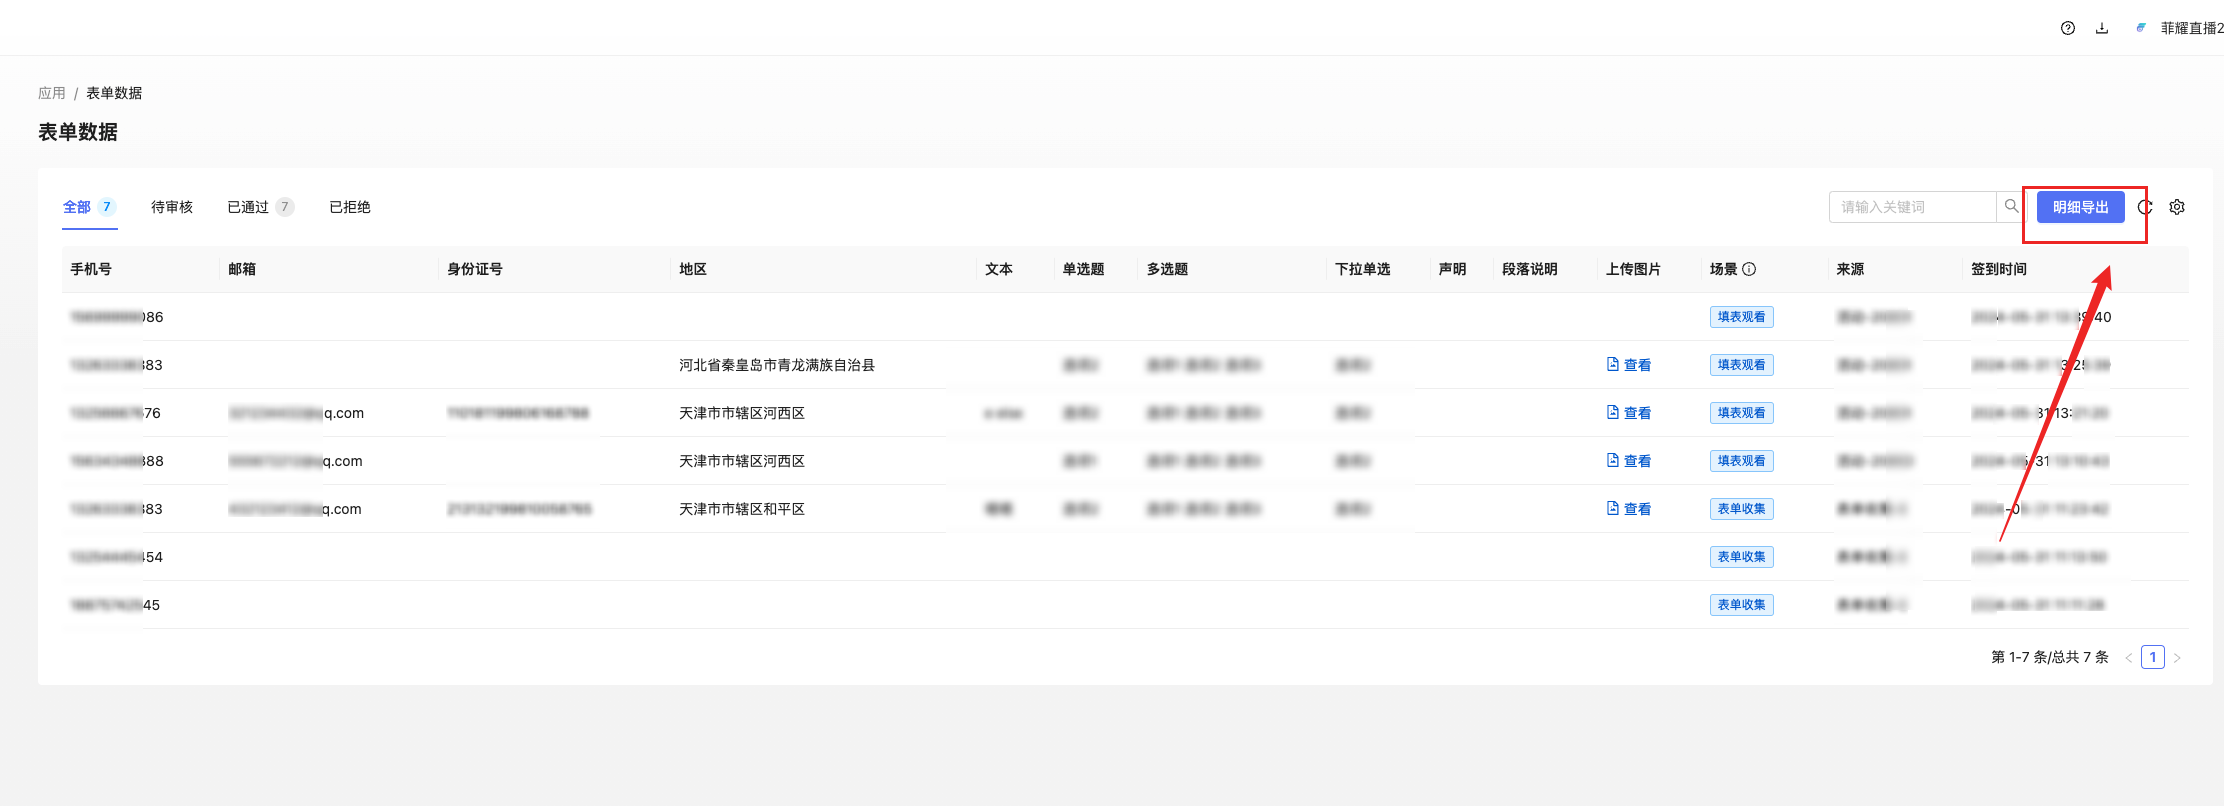Click 查看 in 天津市市辖区和平区 row
This screenshot has width=2224, height=806.
[1629, 509]
